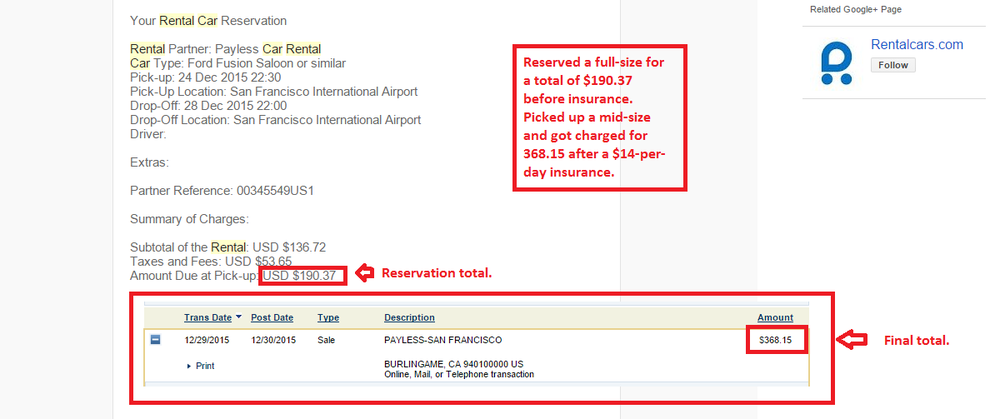Follow the Rentalcars.com Google+ page
Screen dimensions: 1000x419
893,65
